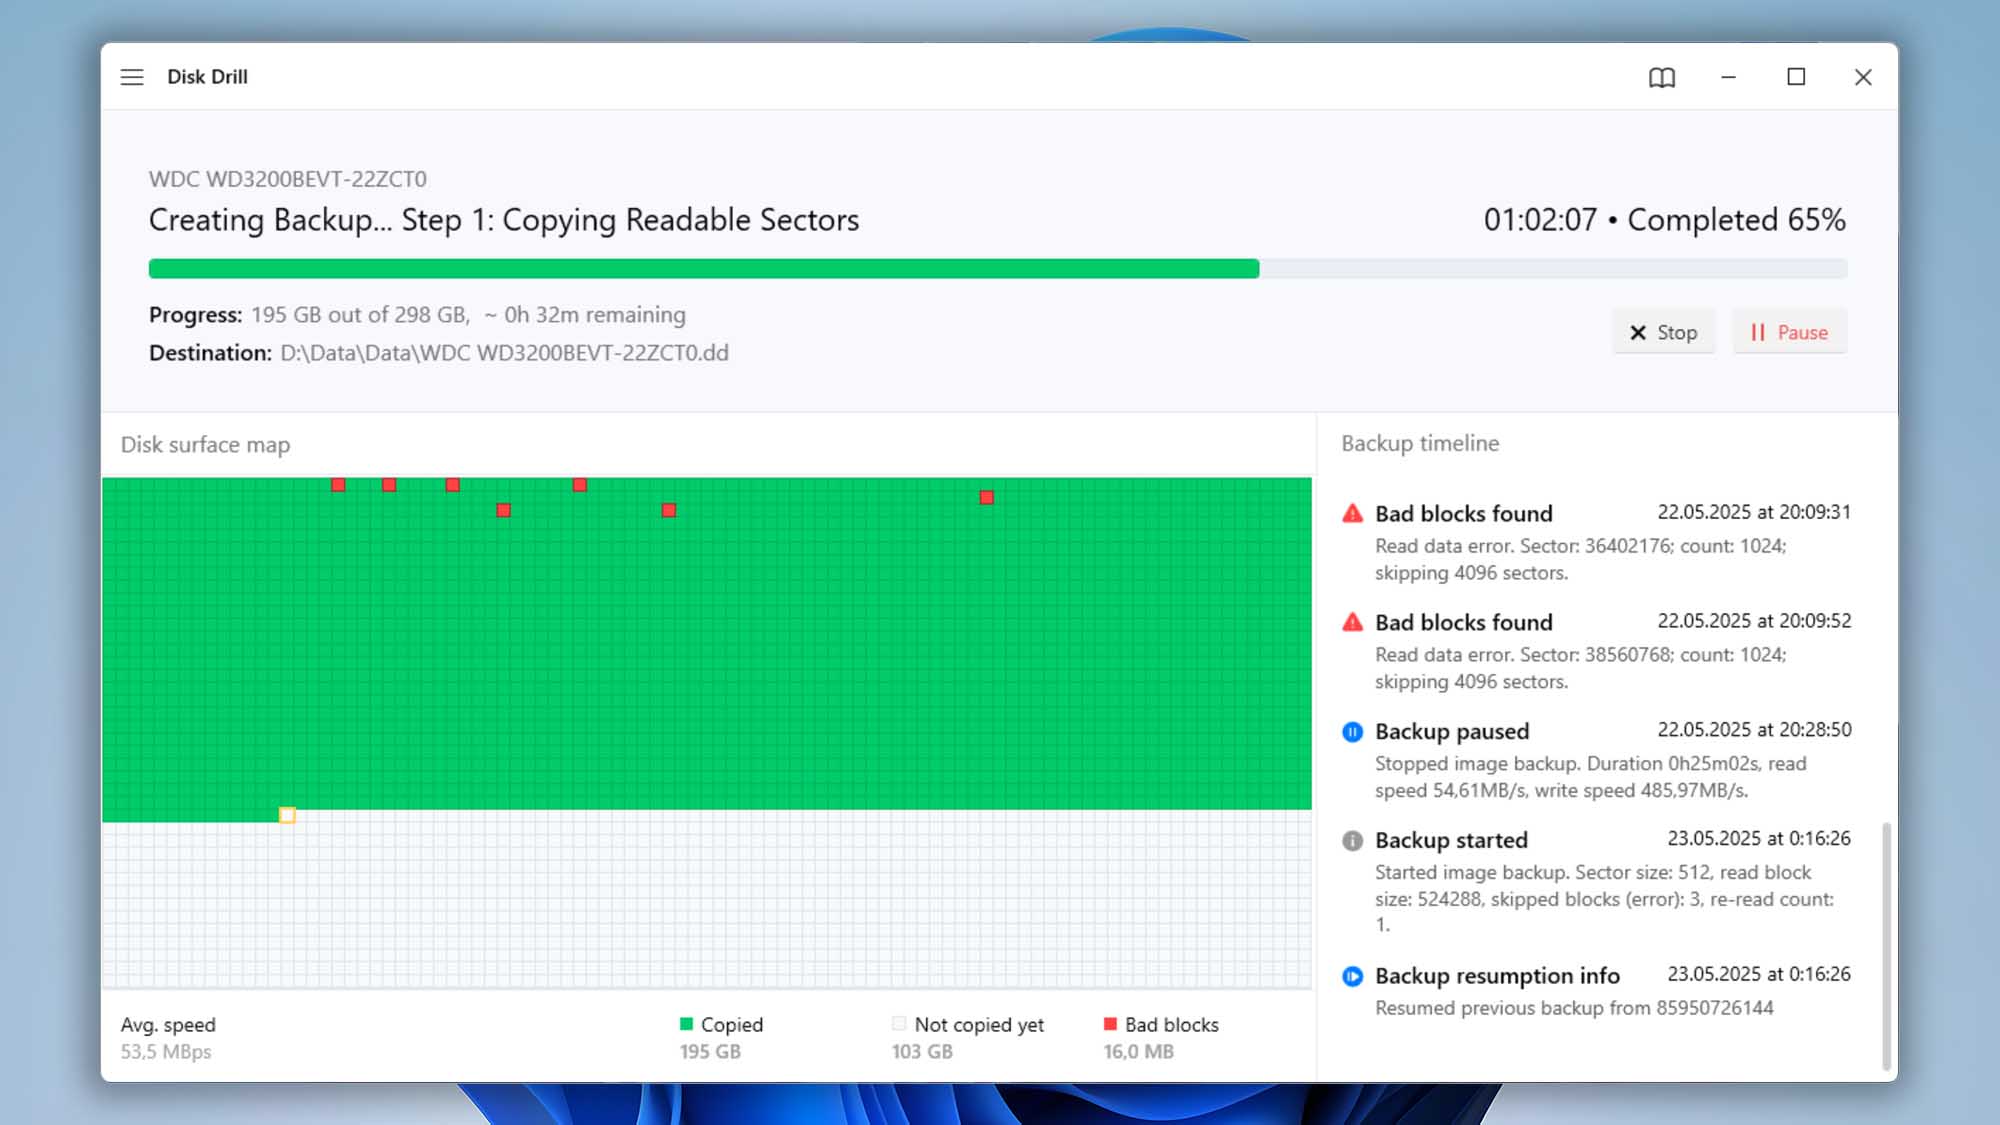2000x1125 pixels.
Task: Click the '16,0 MB' bad blocks value
Action: coord(1138,1052)
